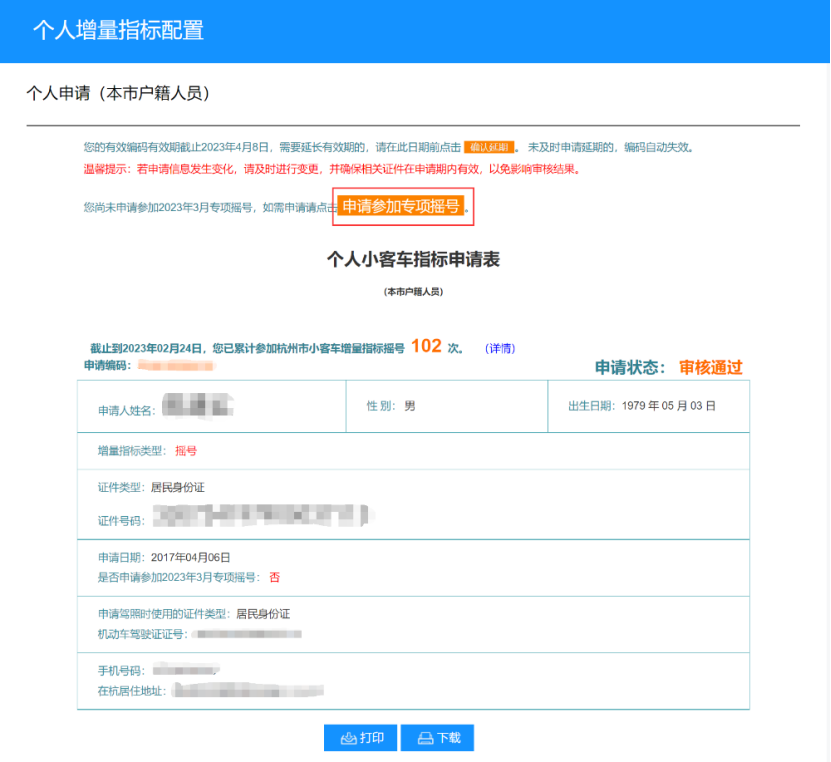
Task: Click the 下载 download icon button
Action: click(x=437, y=738)
